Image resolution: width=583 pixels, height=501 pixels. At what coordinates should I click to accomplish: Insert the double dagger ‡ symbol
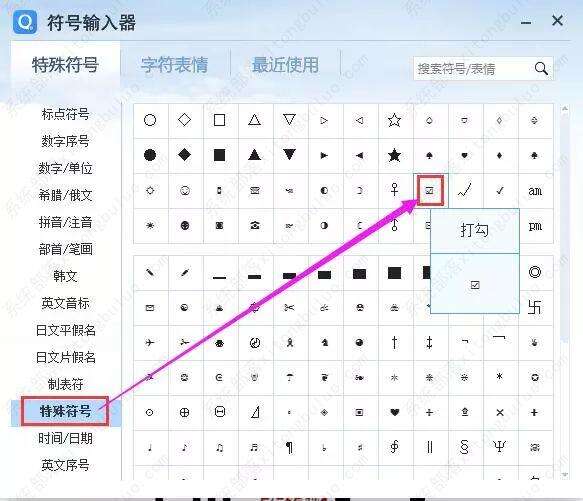pyautogui.click(x=429, y=343)
